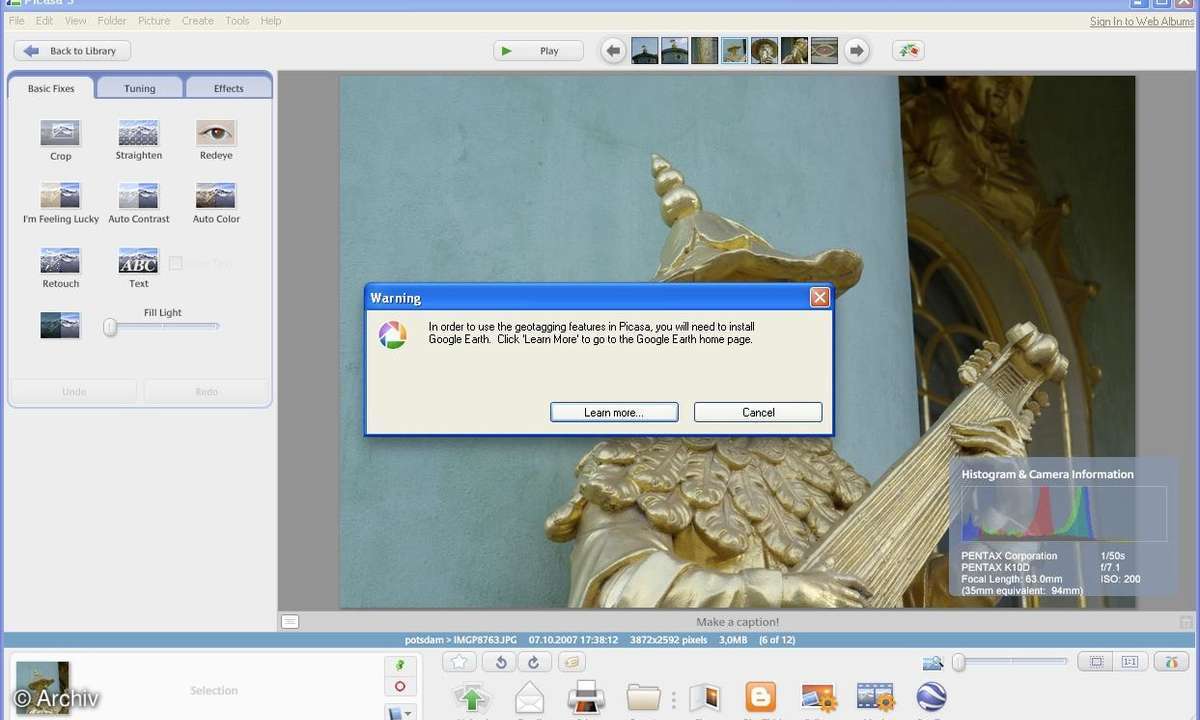Export photo using the folder icon
Viewport: 1200px width, 720px height.
pos(644,699)
